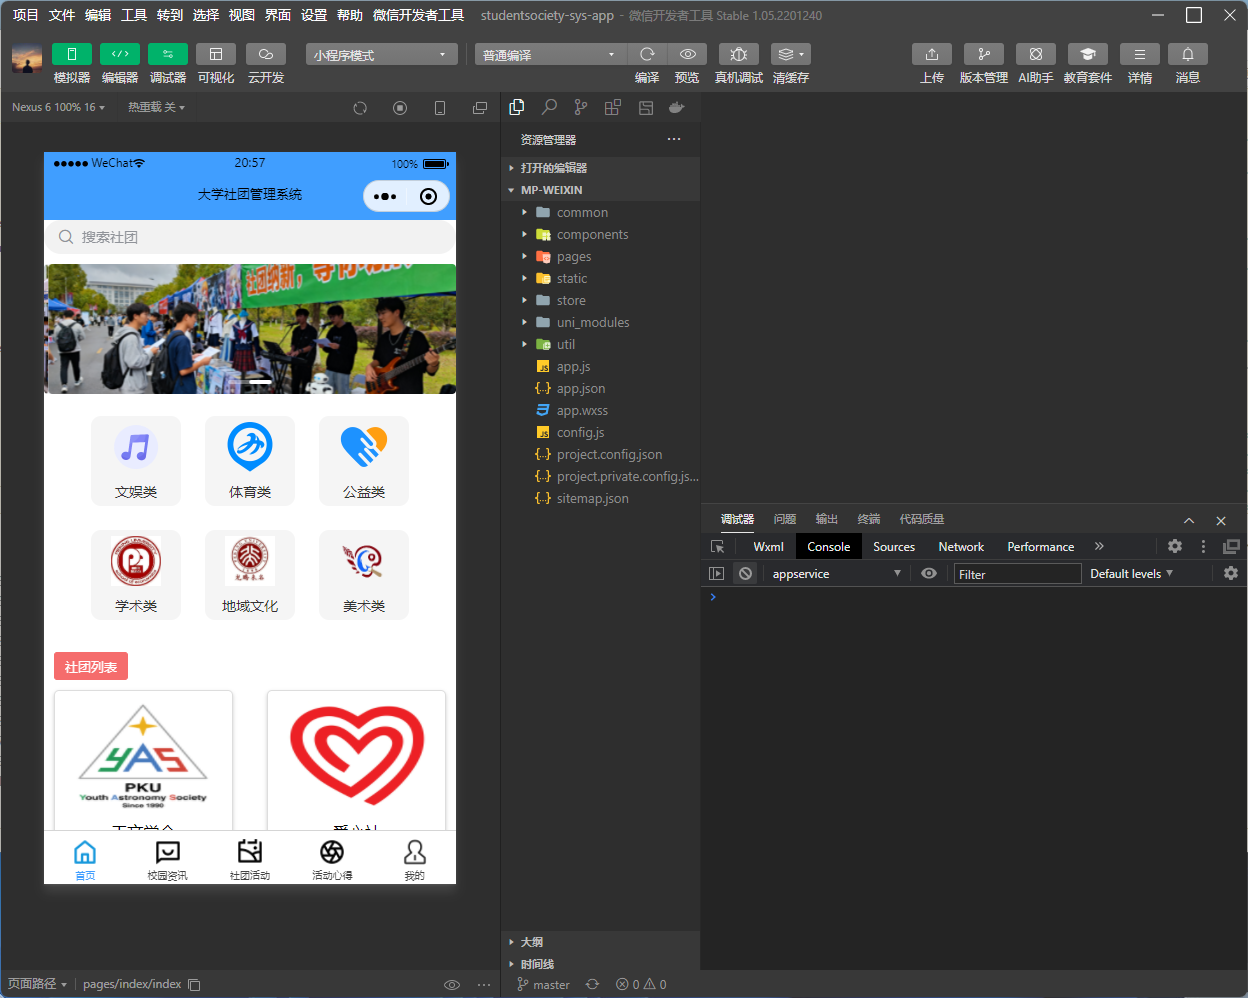
Task: Open project details (详情)
Action: 1140,54
